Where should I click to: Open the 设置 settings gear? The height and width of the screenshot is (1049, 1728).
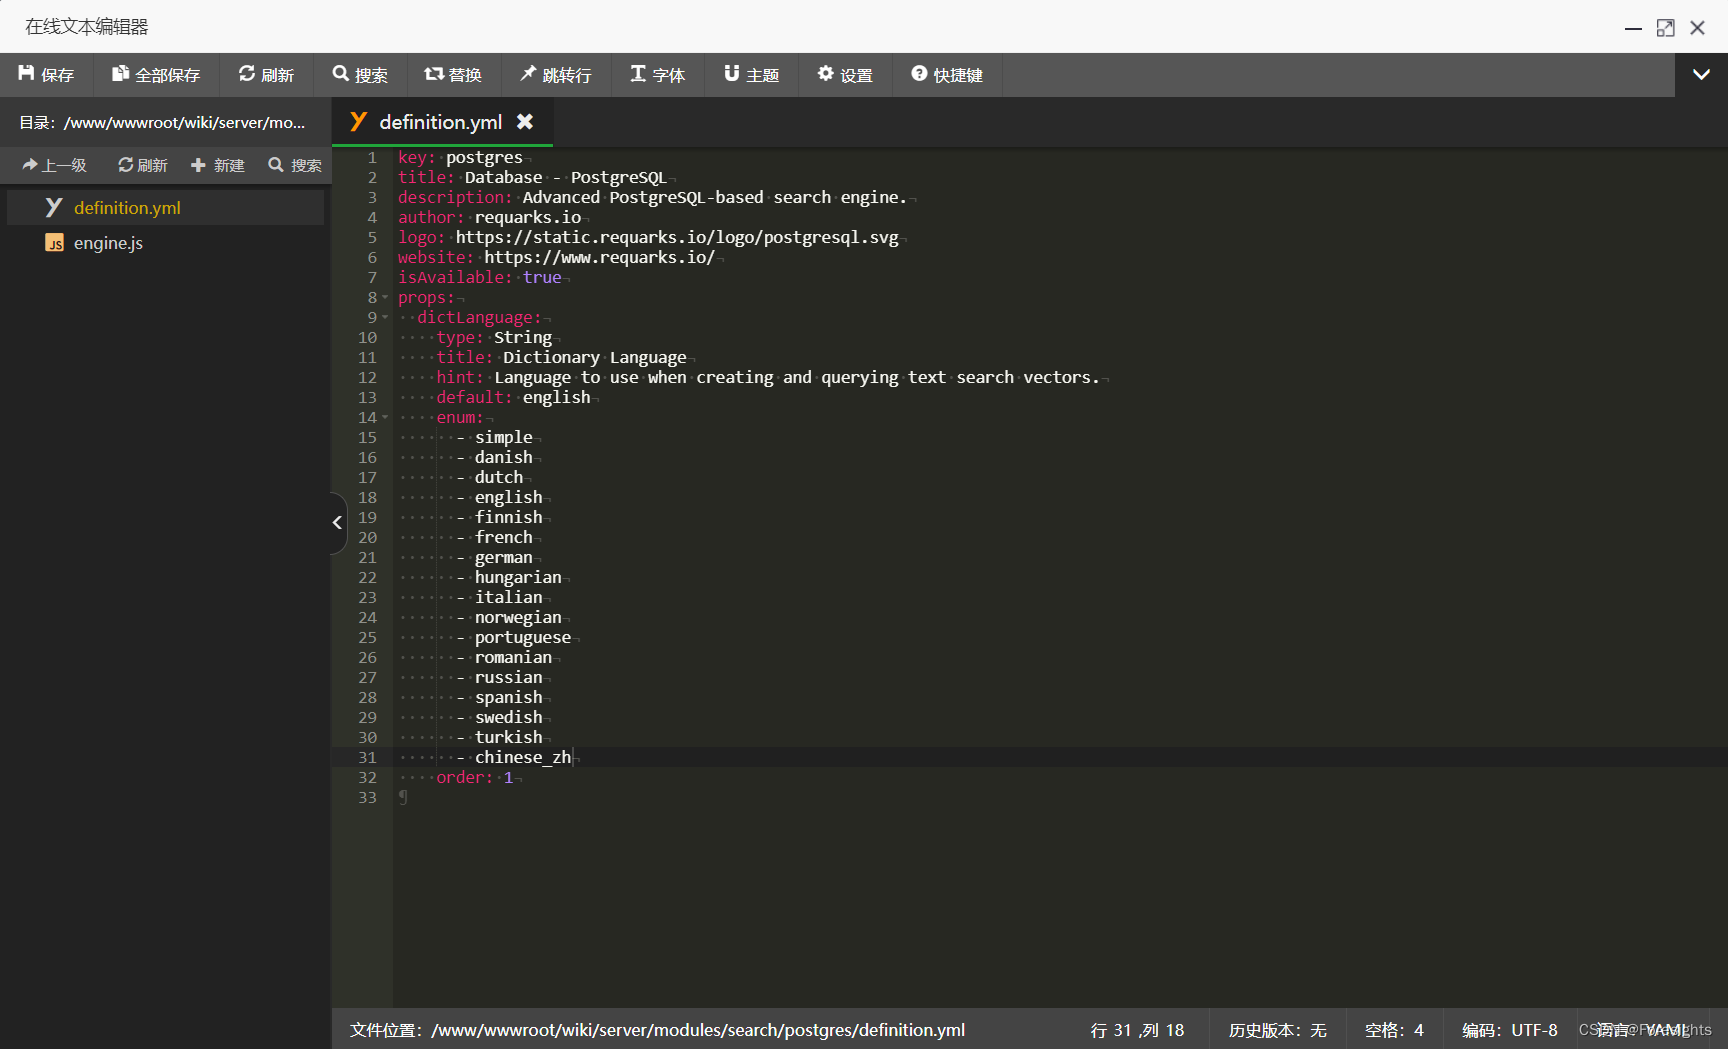pos(845,75)
